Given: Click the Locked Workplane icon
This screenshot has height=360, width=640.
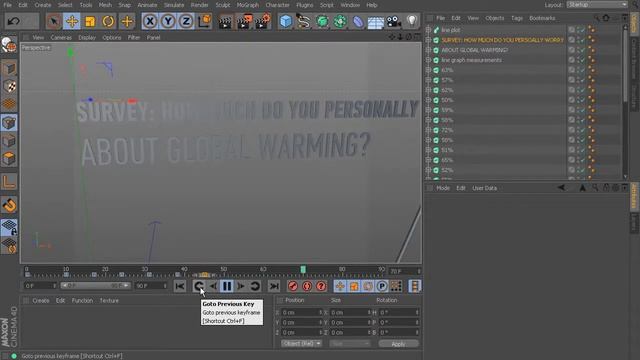Looking at the screenshot, I should pyautogui.click(x=9, y=227).
